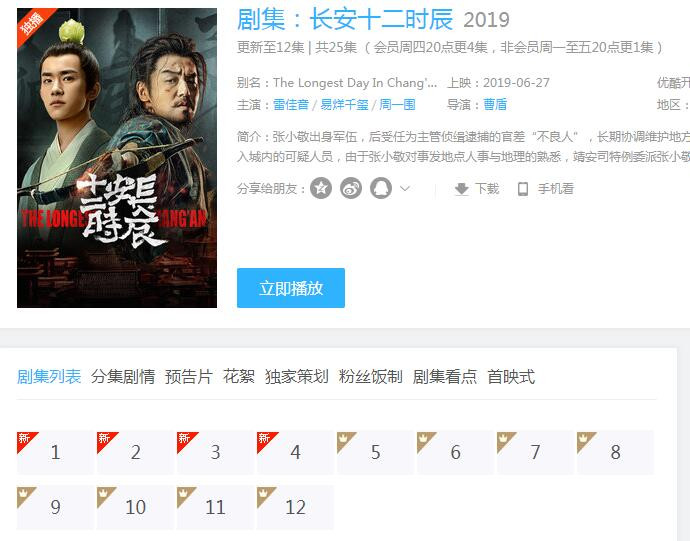
Task: Open actor link 雷佳音
Action: click(291, 105)
